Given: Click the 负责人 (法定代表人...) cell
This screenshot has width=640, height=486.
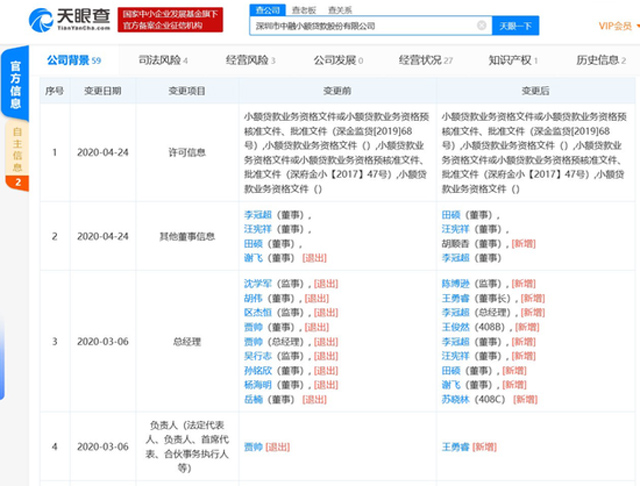Looking at the screenshot, I should tap(187, 446).
